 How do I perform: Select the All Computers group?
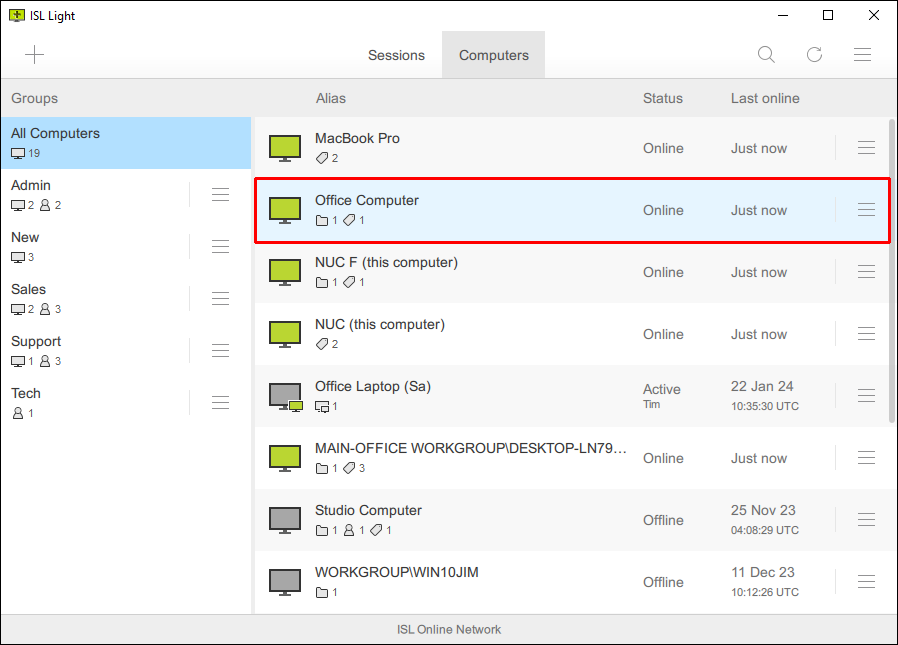(x=125, y=142)
